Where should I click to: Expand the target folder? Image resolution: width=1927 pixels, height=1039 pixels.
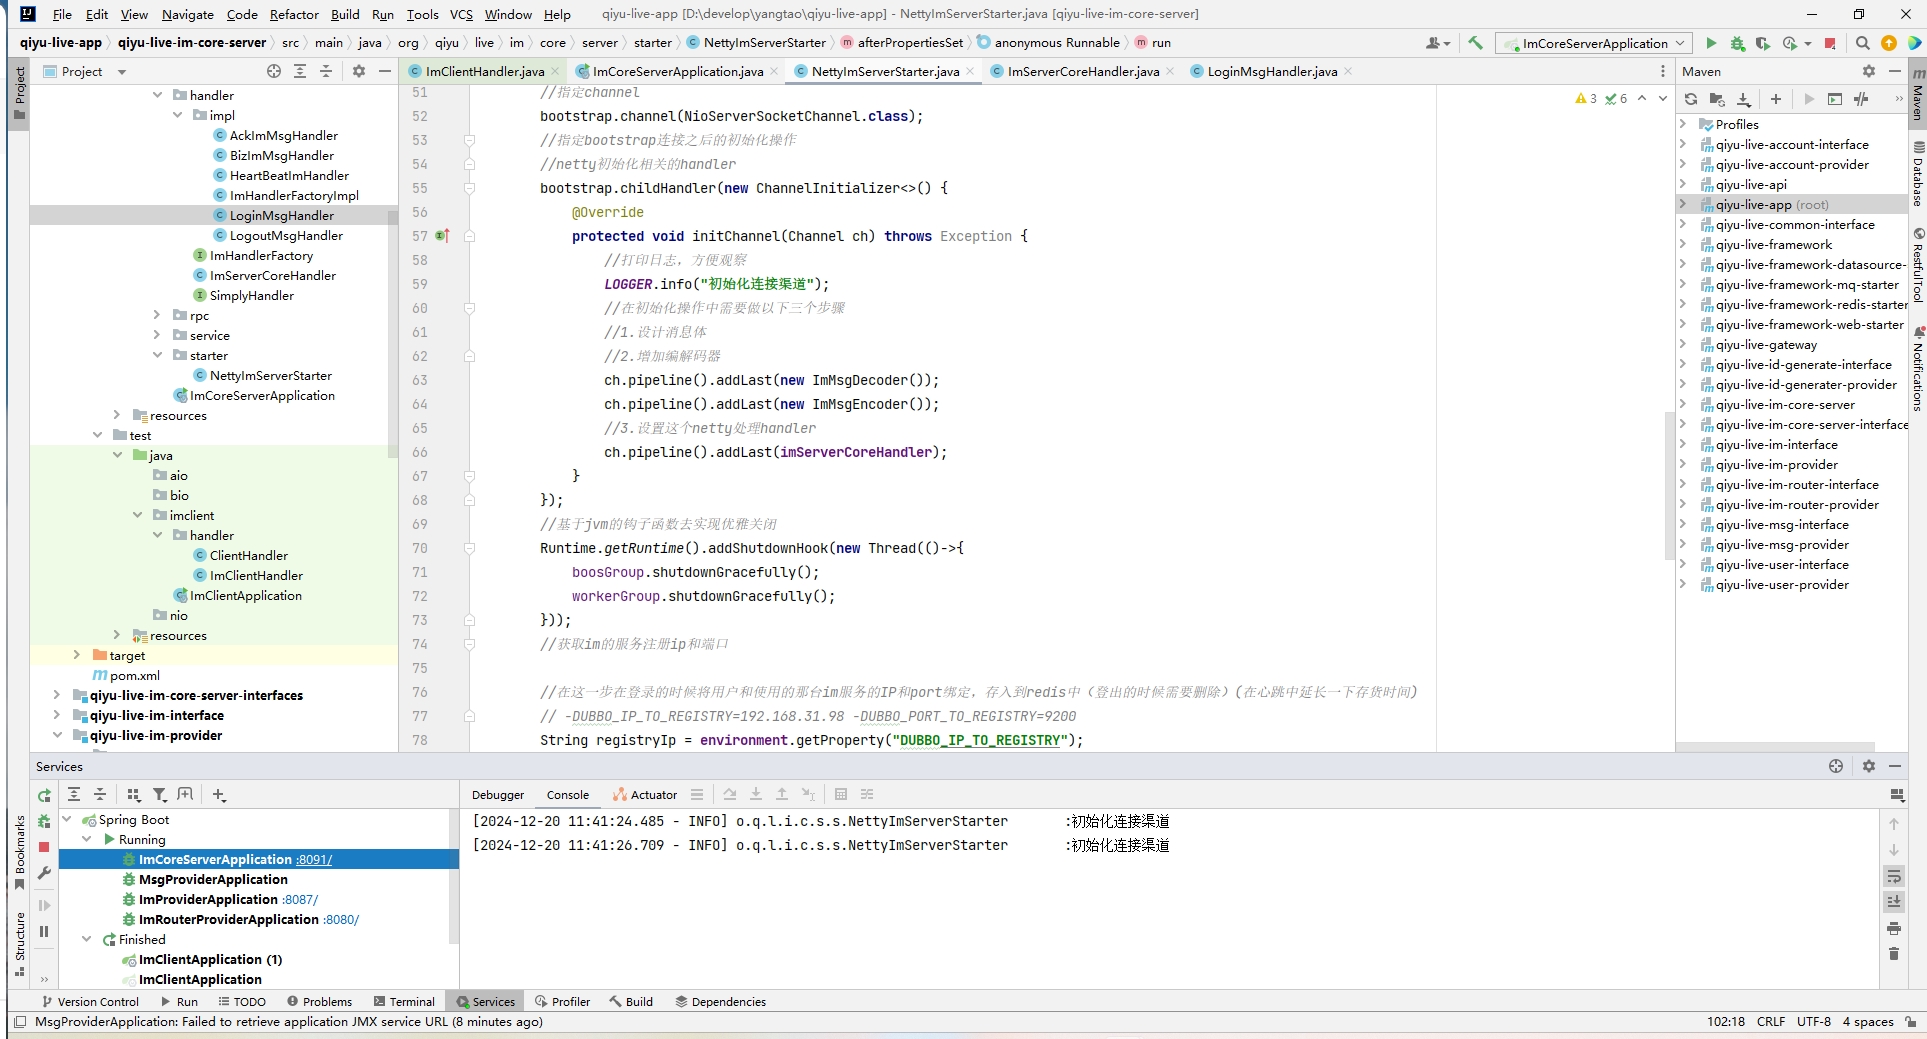(x=77, y=655)
